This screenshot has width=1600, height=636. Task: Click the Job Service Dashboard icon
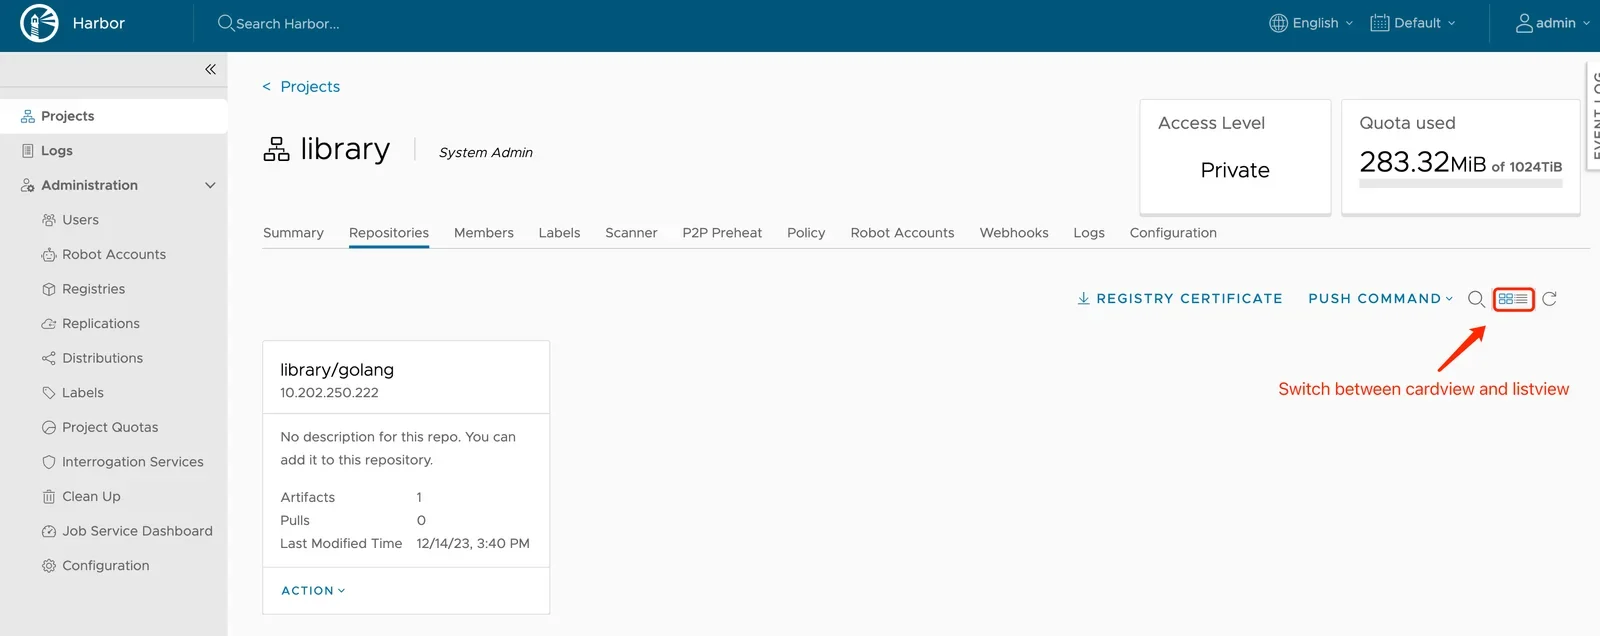[x=49, y=531]
